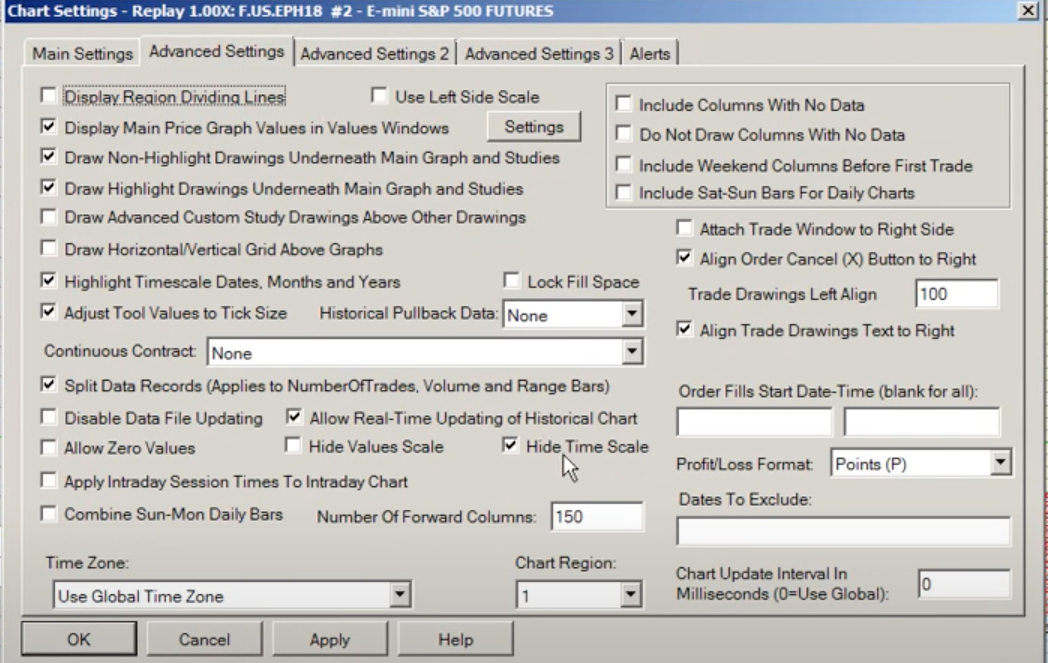
Task: Uncheck Display Main Price Graph Values option
Action: (48, 126)
